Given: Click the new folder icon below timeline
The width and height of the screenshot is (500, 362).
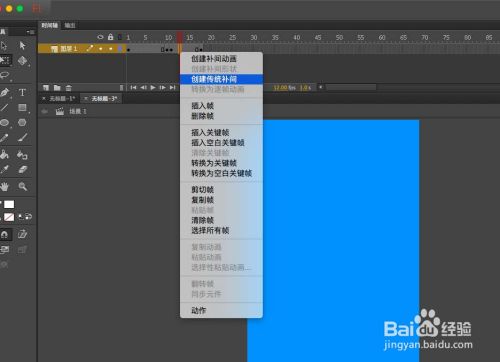Looking at the screenshot, I should tap(57, 88).
